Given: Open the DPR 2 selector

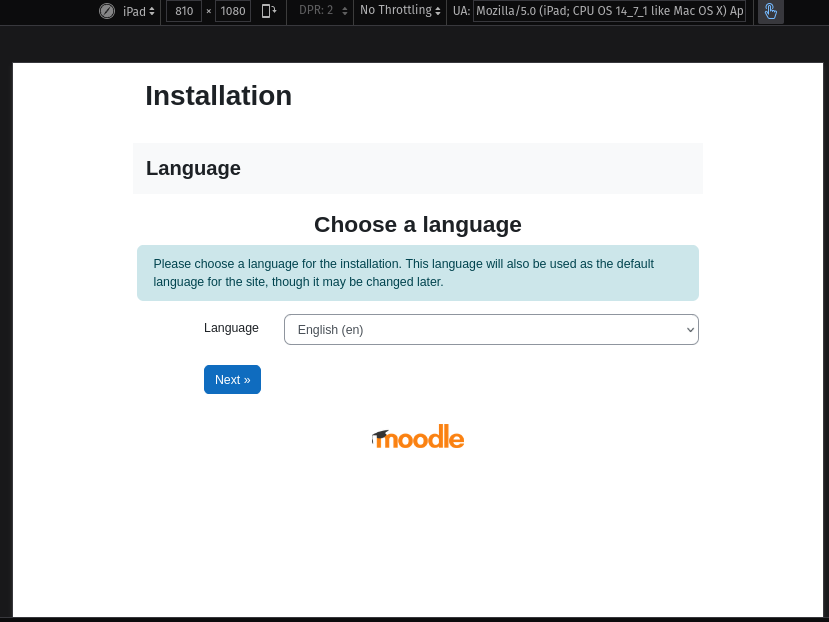Looking at the screenshot, I should pyautogui.click(x=323, y=11).
